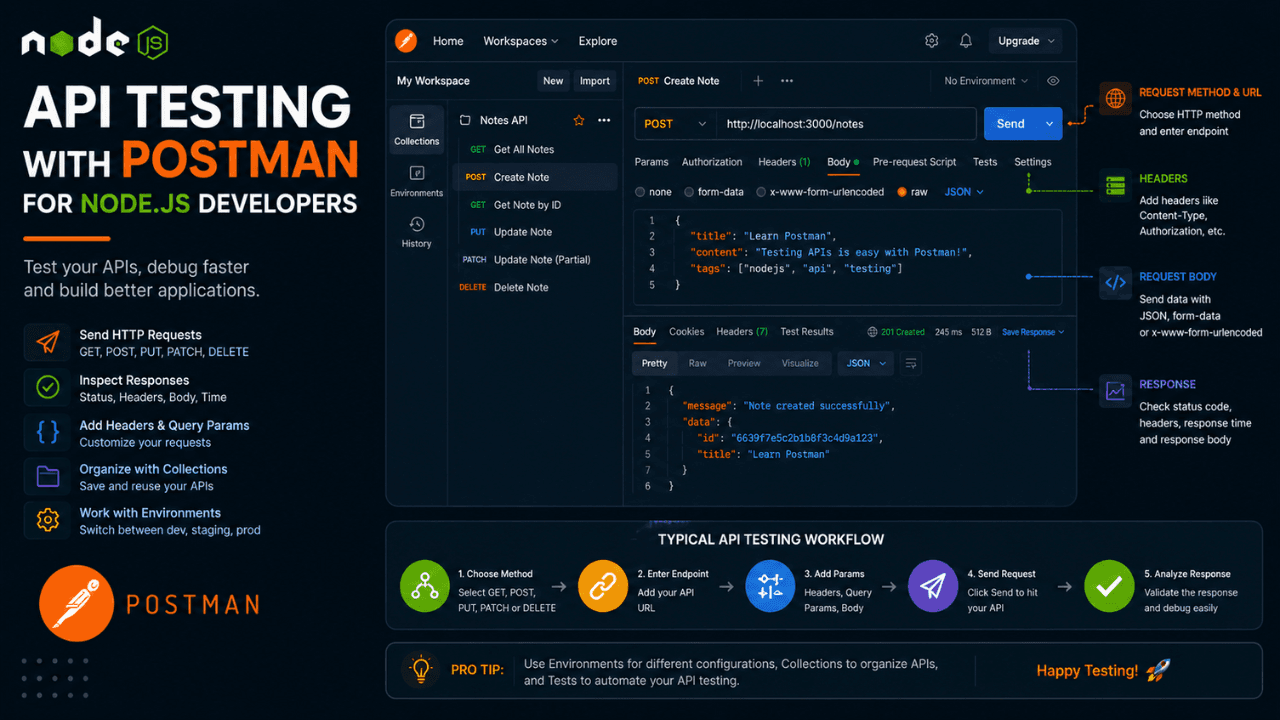Click the response wrap lines icon
Screen dimensions: 1280x720
(911, 364)
